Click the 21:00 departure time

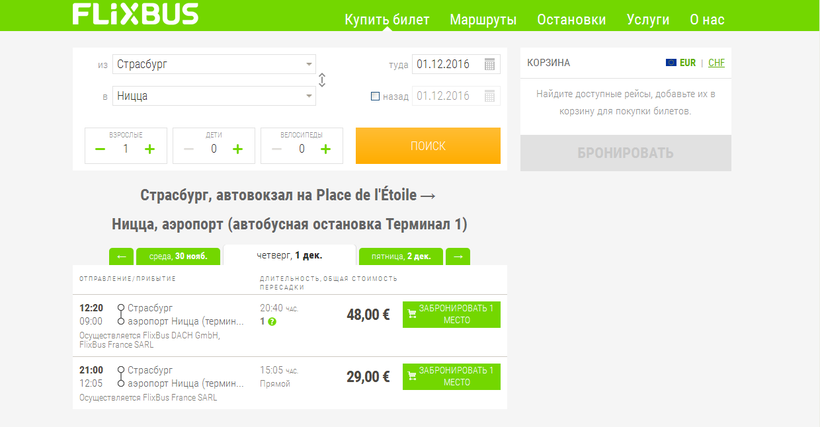pos(91,371)
